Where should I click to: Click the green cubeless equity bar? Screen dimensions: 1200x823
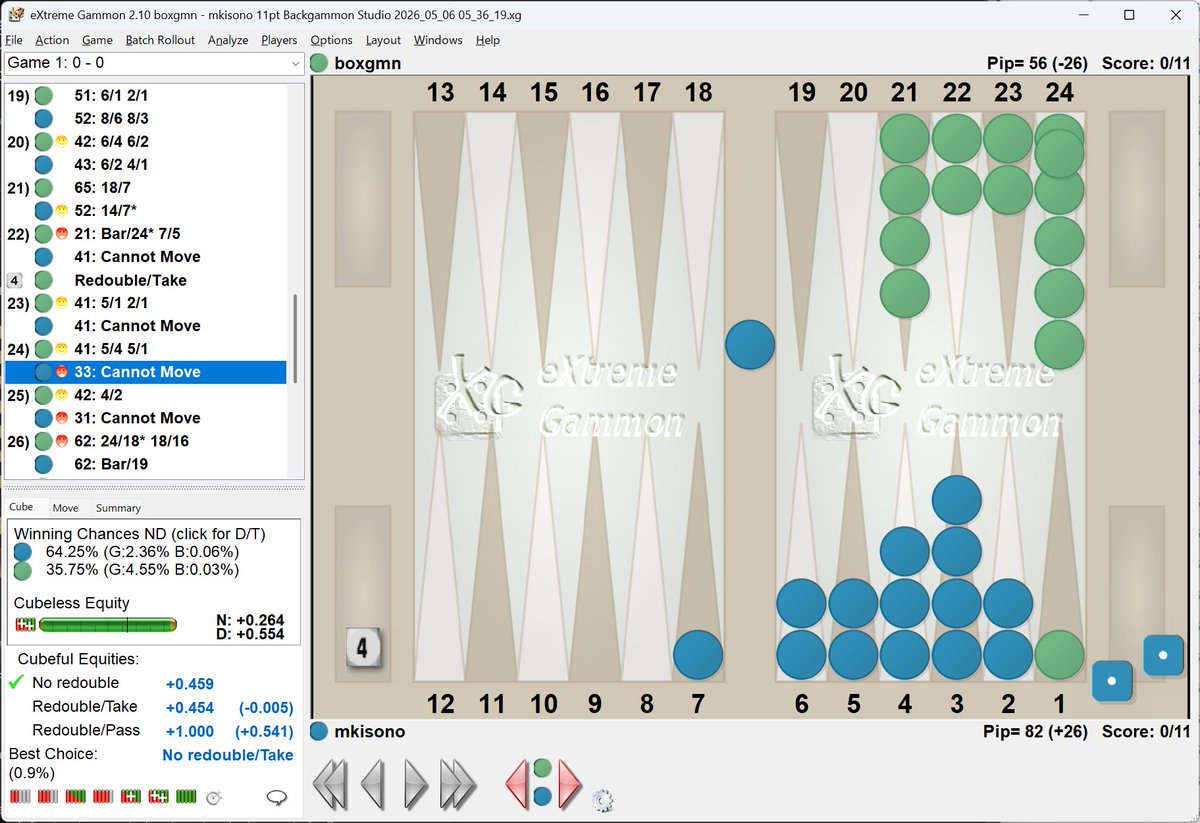107,625
